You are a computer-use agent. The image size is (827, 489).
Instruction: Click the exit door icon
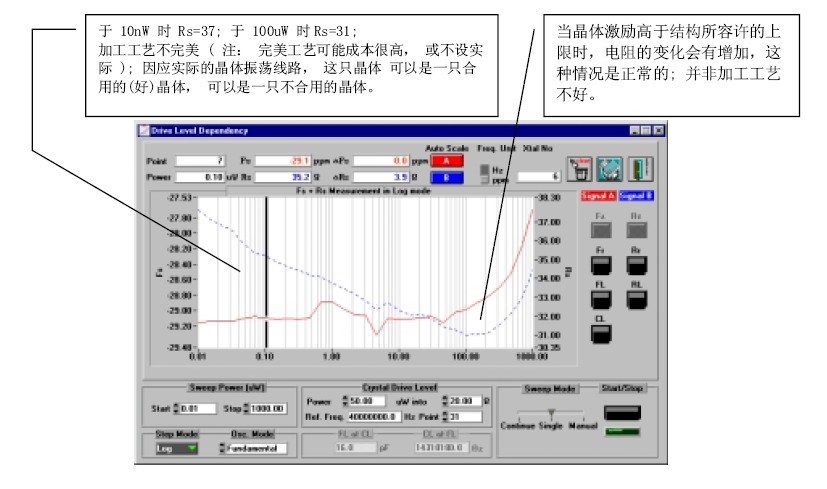click(640, 170)
